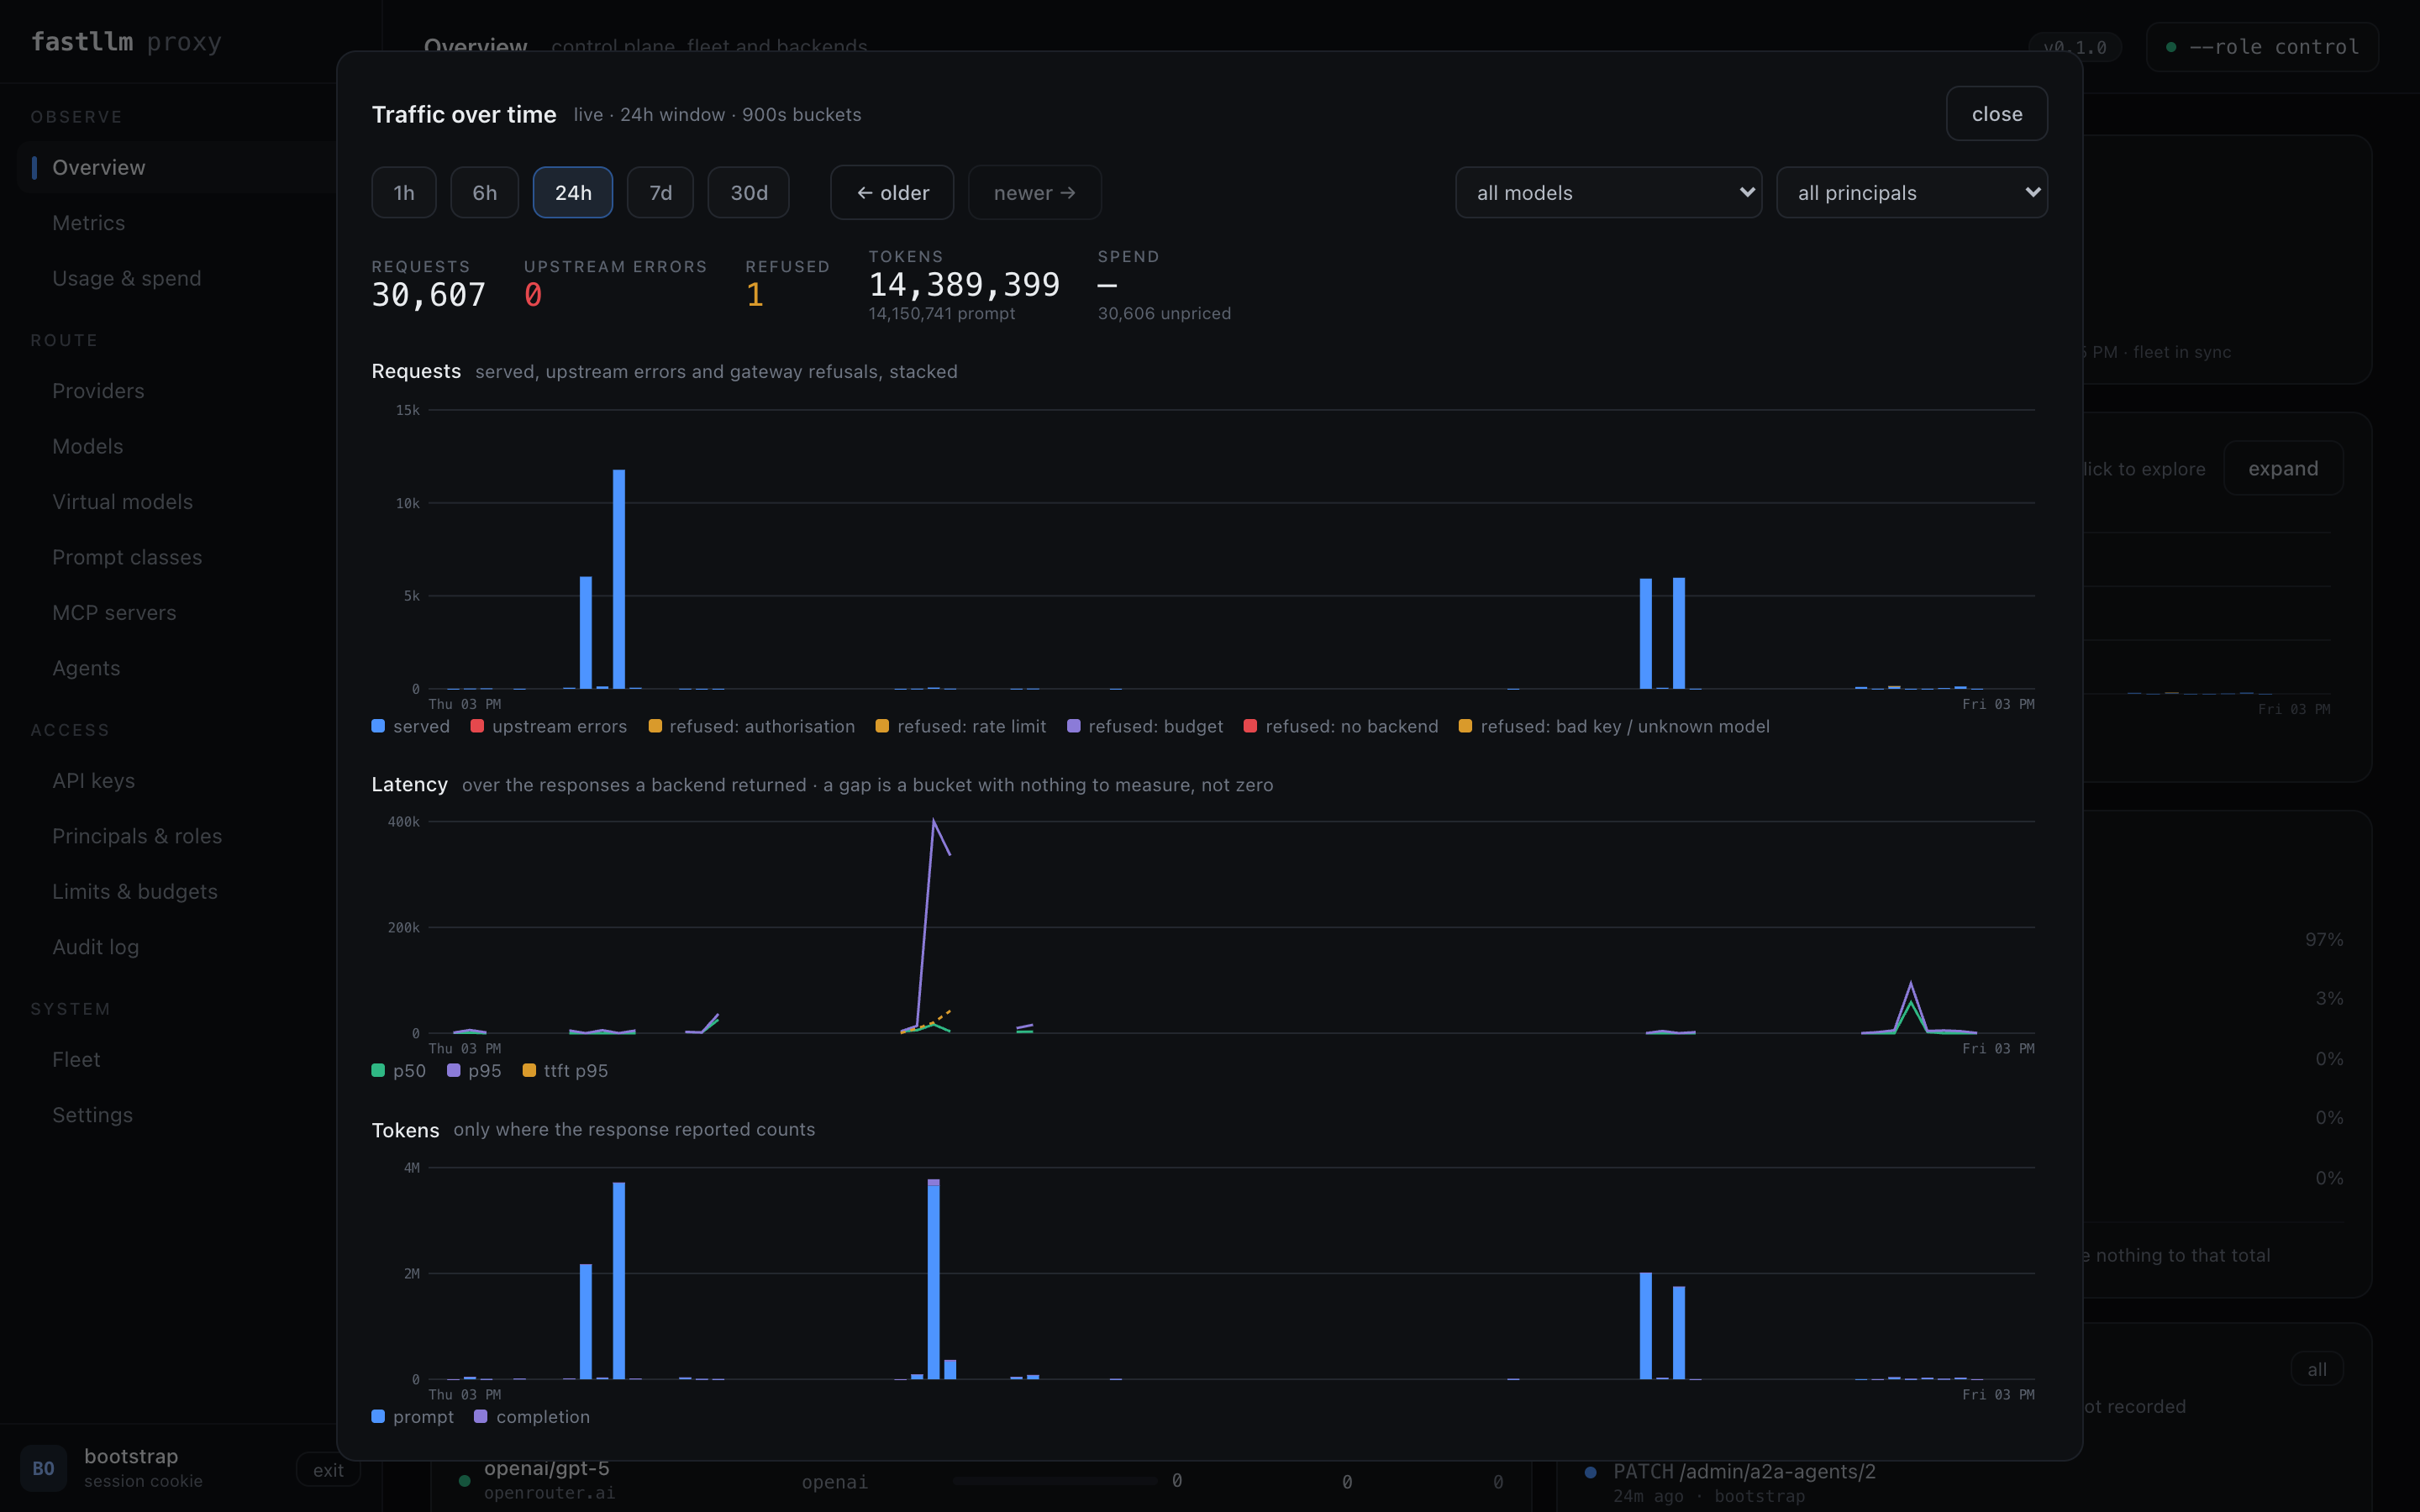
Task: Go to older traffic data
Action: coord(892,193)
